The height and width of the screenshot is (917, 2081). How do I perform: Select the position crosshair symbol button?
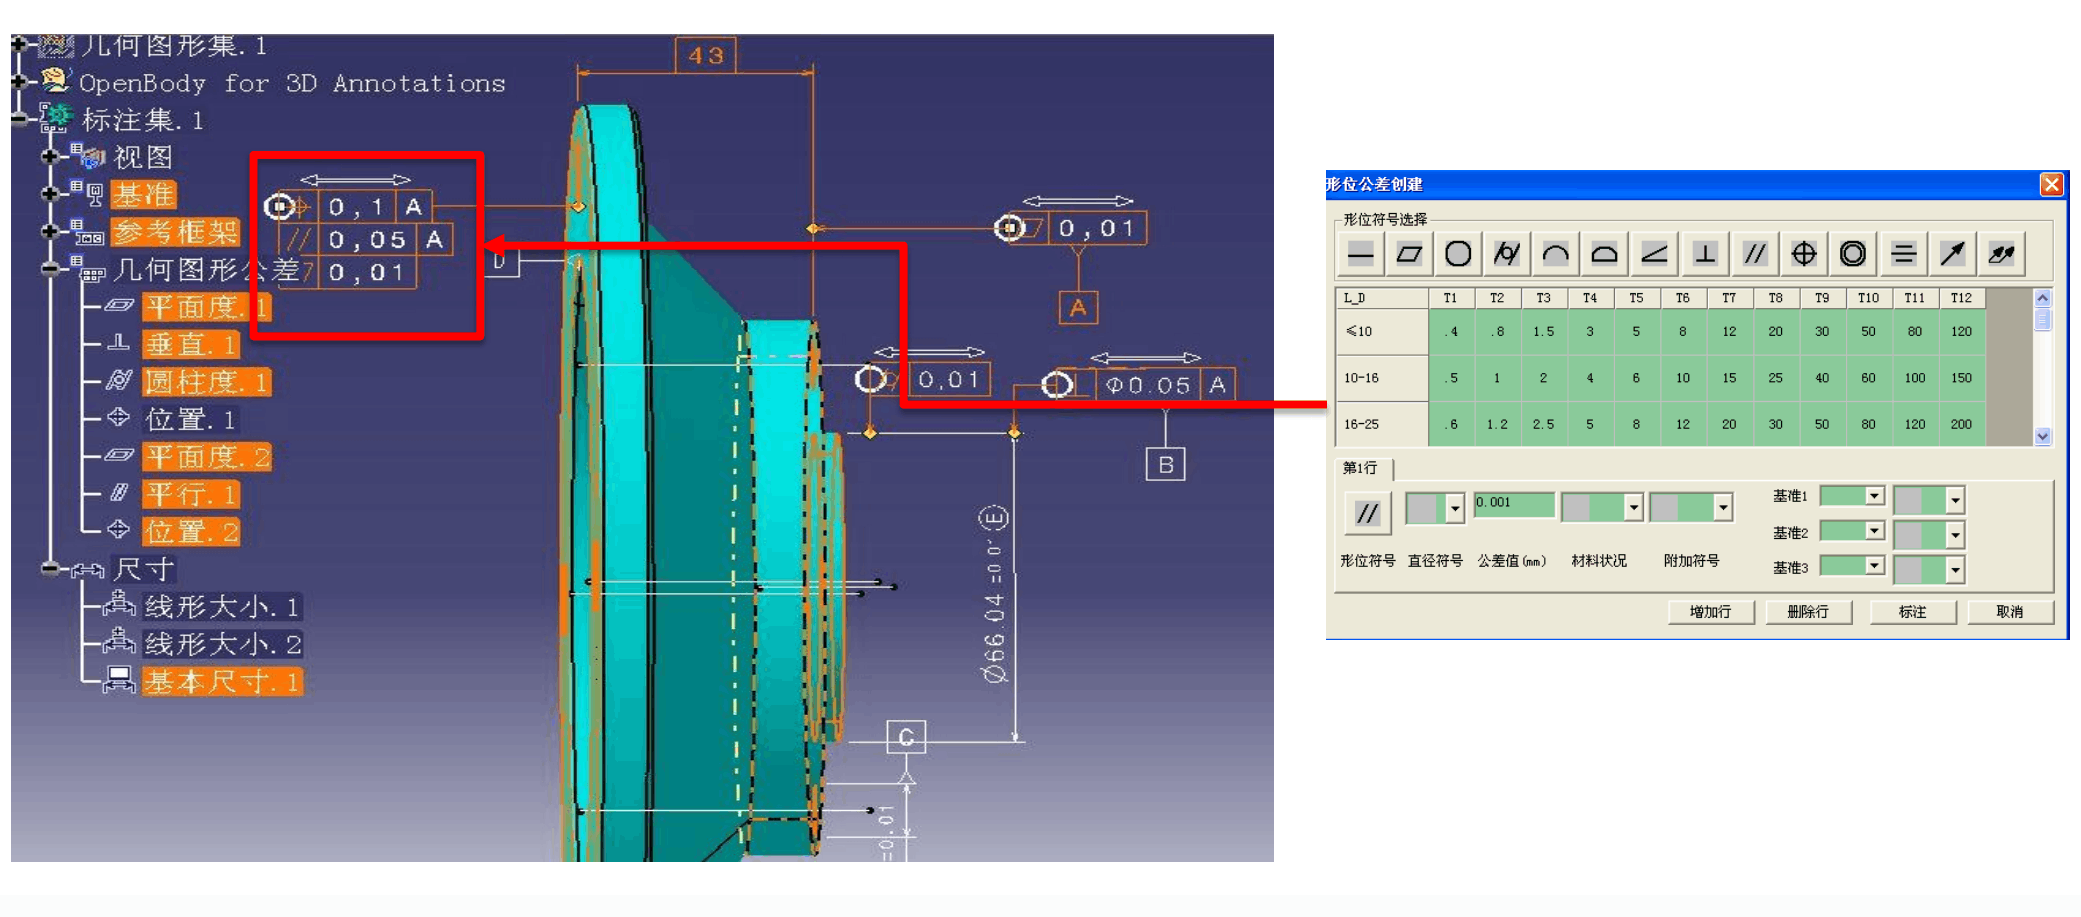(1803, 254)
